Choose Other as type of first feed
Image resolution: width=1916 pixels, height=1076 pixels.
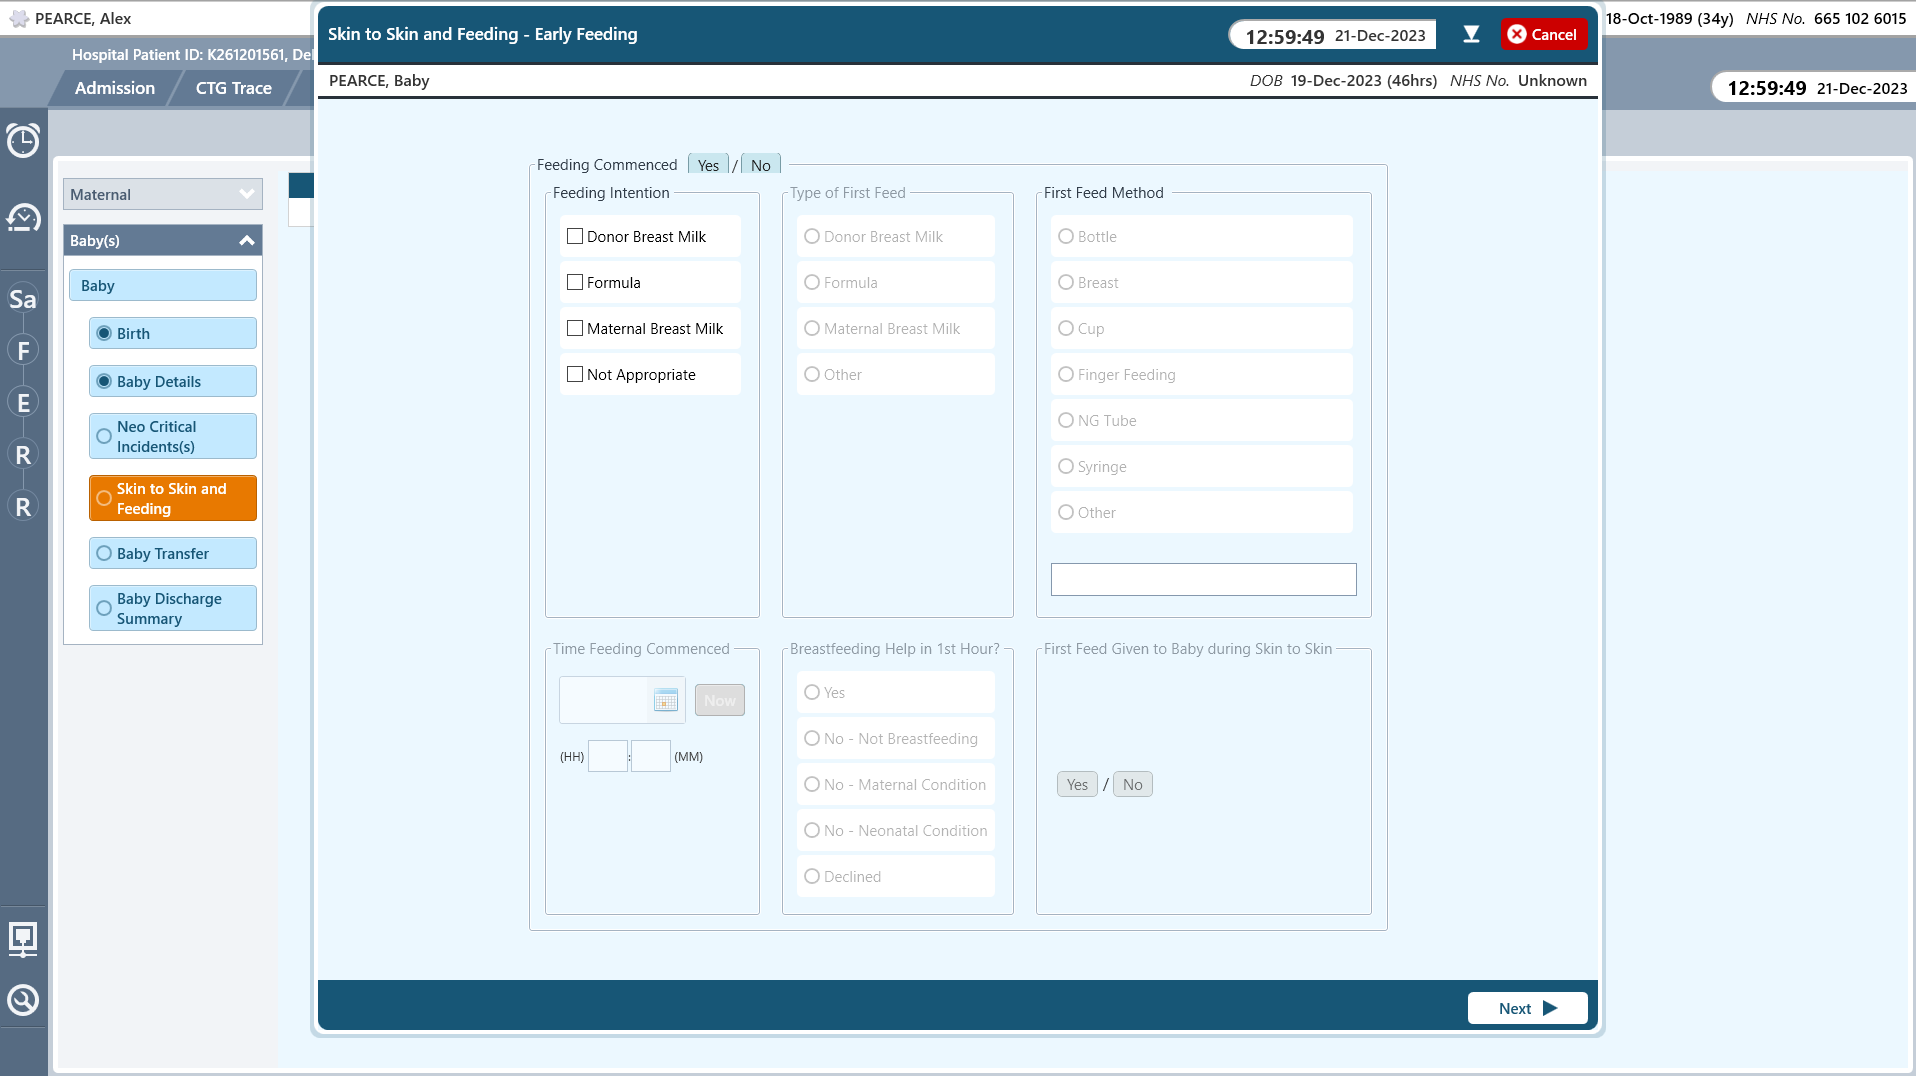click(895, 374)
